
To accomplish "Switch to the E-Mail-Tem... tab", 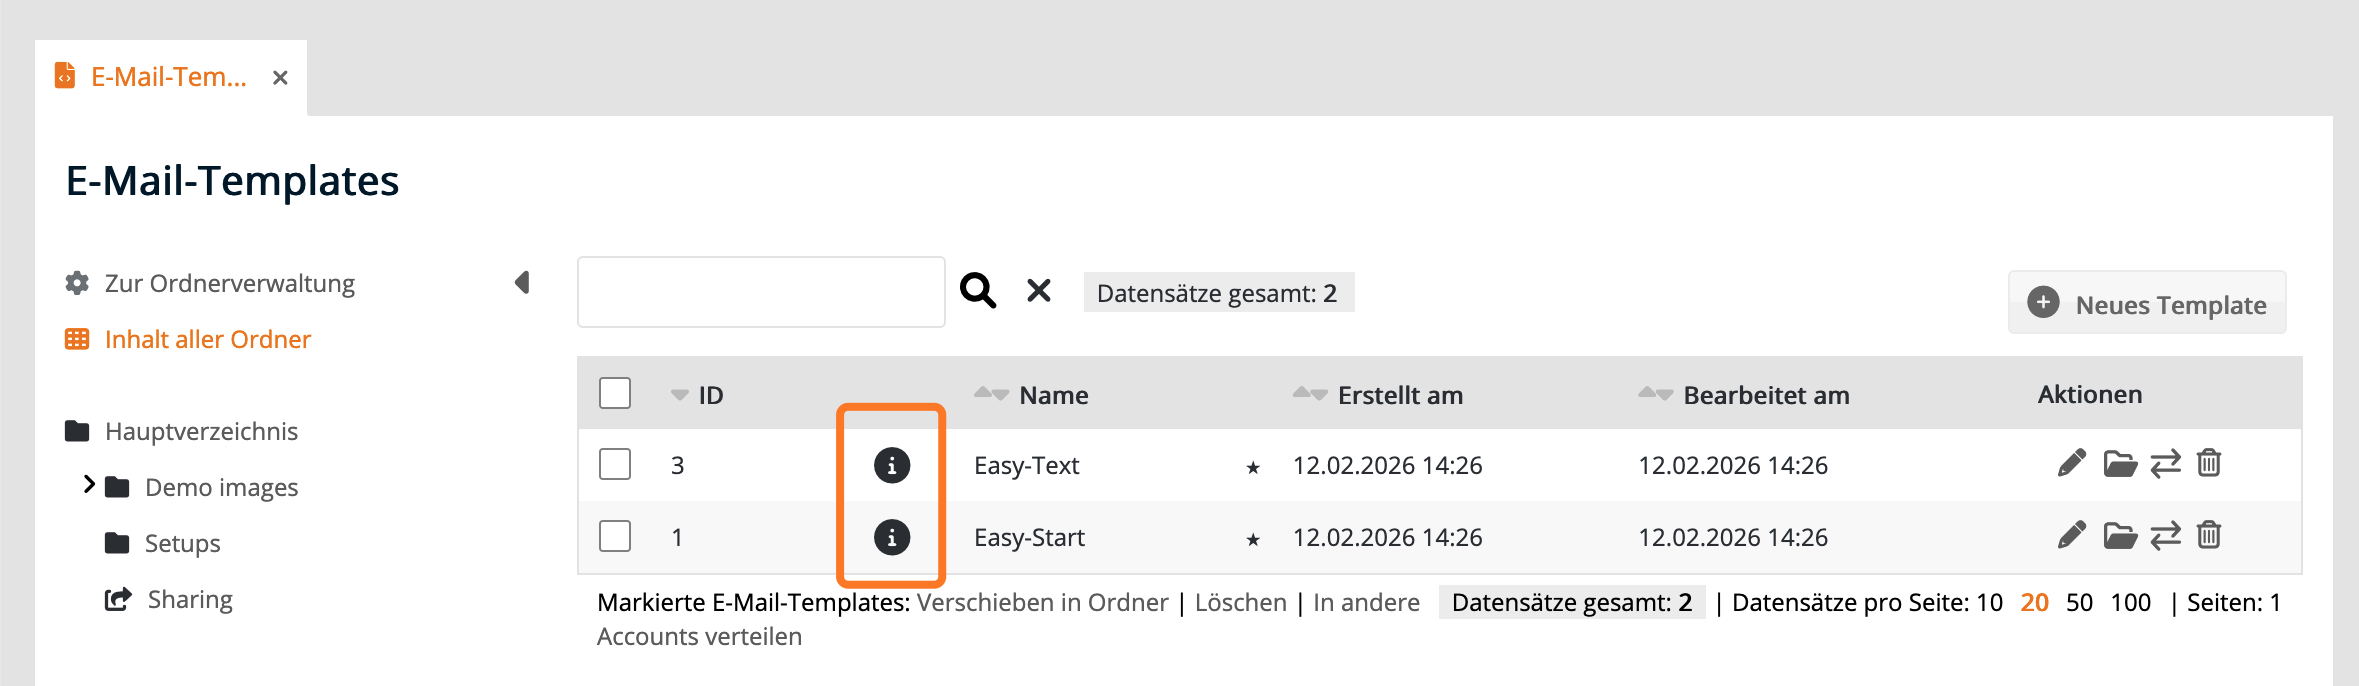I will point(168,77).
